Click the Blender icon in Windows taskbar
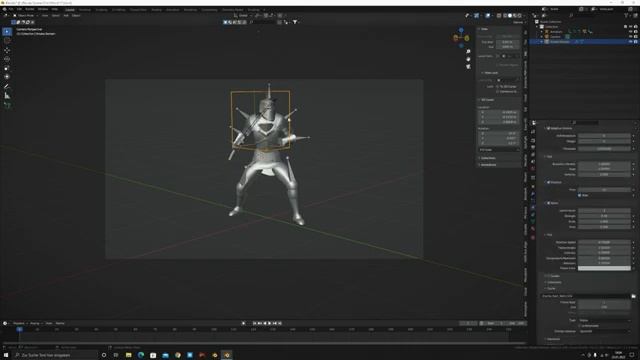The height and width of the screenshot is (360, 640). coord(227,355)
